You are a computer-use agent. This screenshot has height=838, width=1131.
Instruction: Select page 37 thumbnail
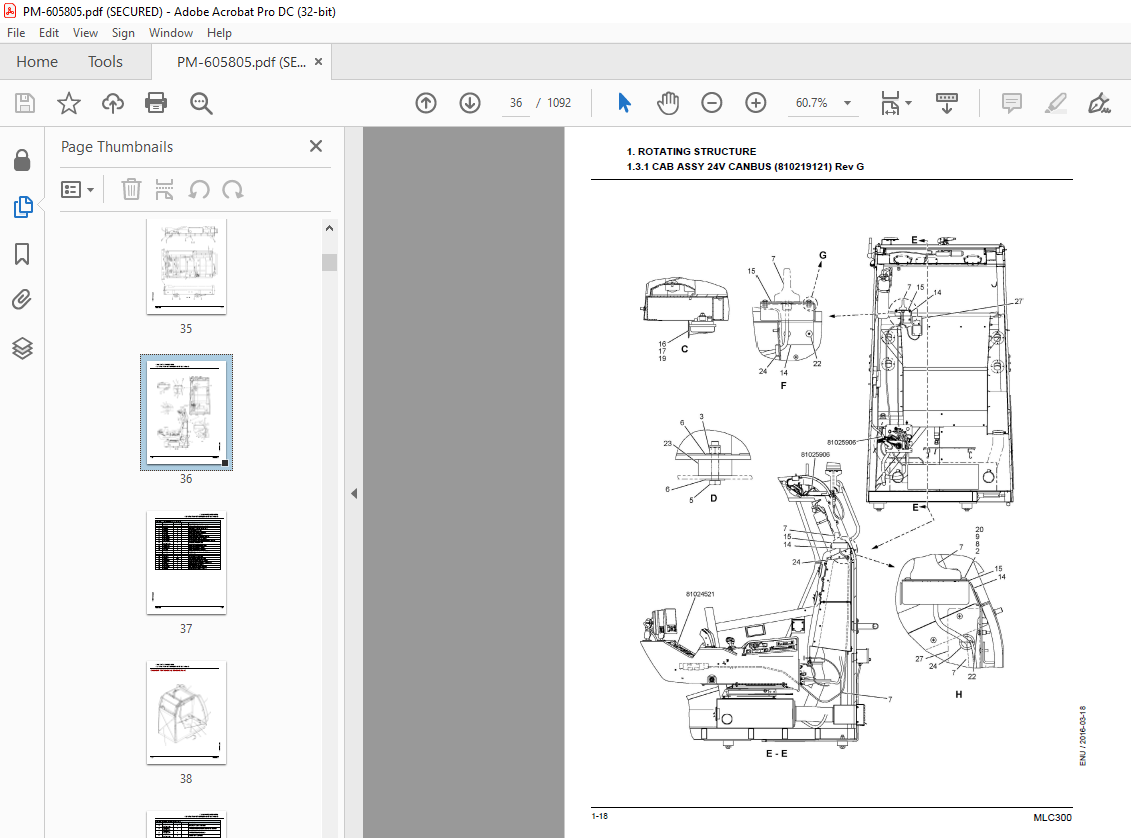186,563
